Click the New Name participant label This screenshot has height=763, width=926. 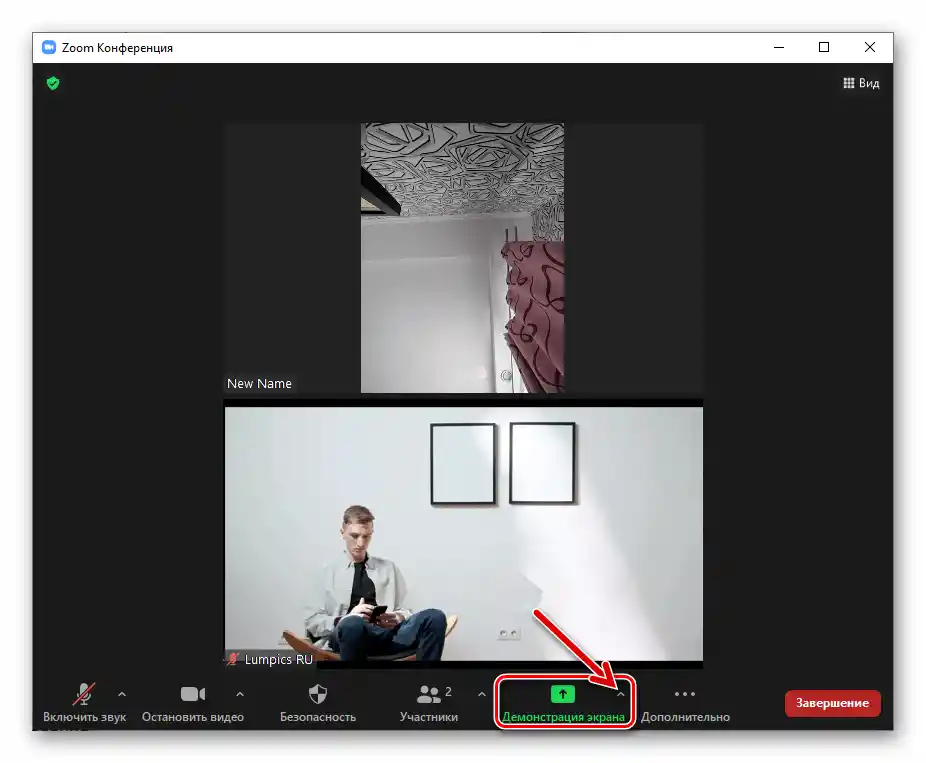[259, 383]
